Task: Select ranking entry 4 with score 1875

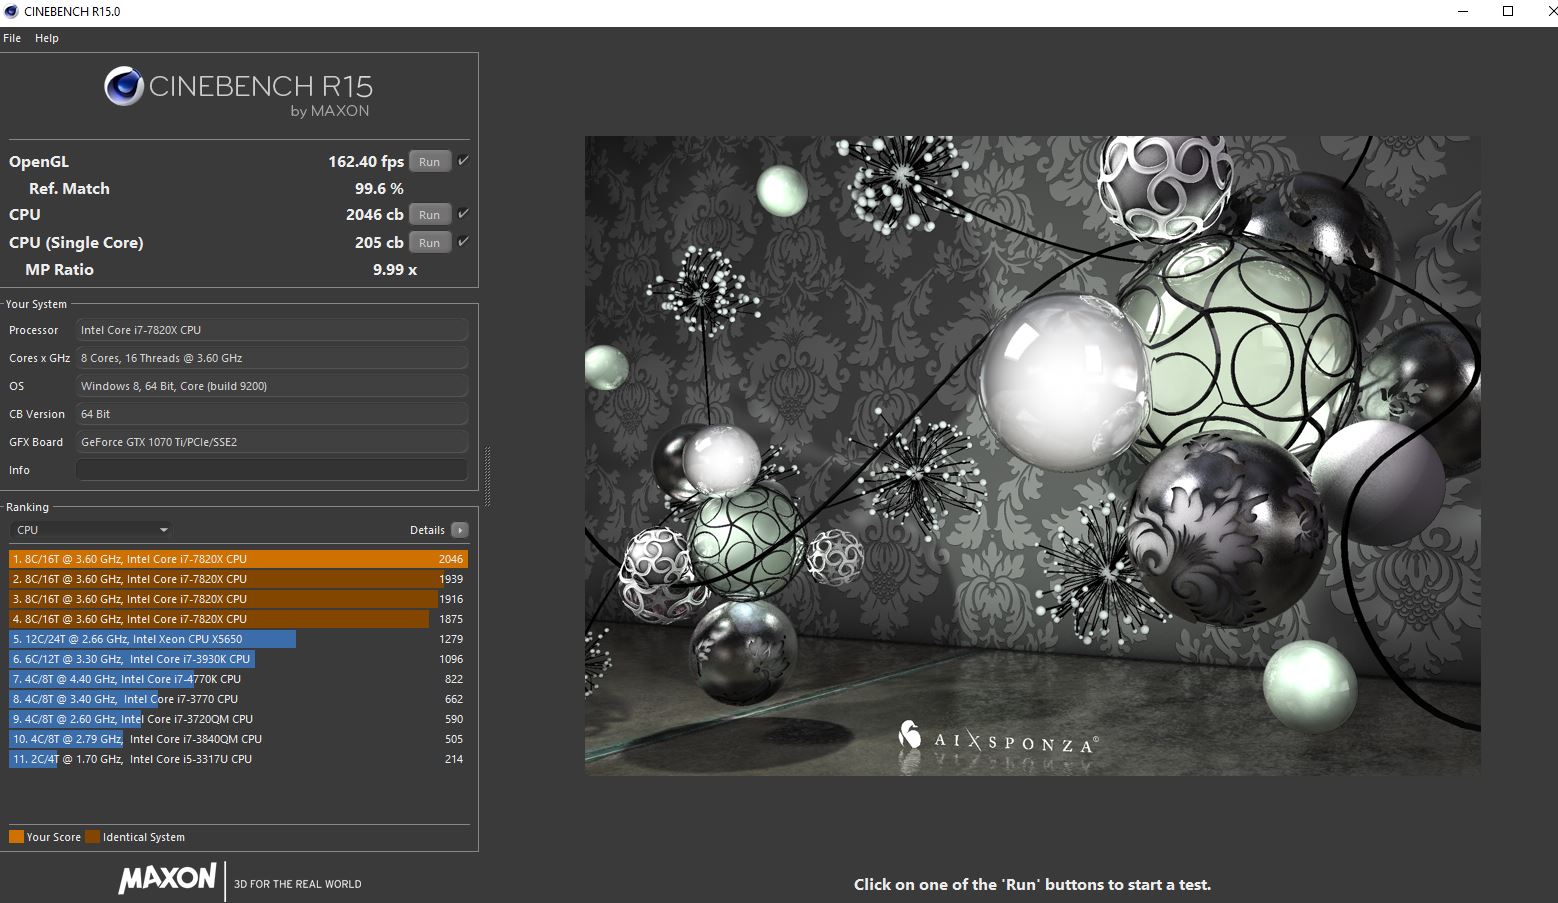Action: pyautogui.click(x=238, y=619)
